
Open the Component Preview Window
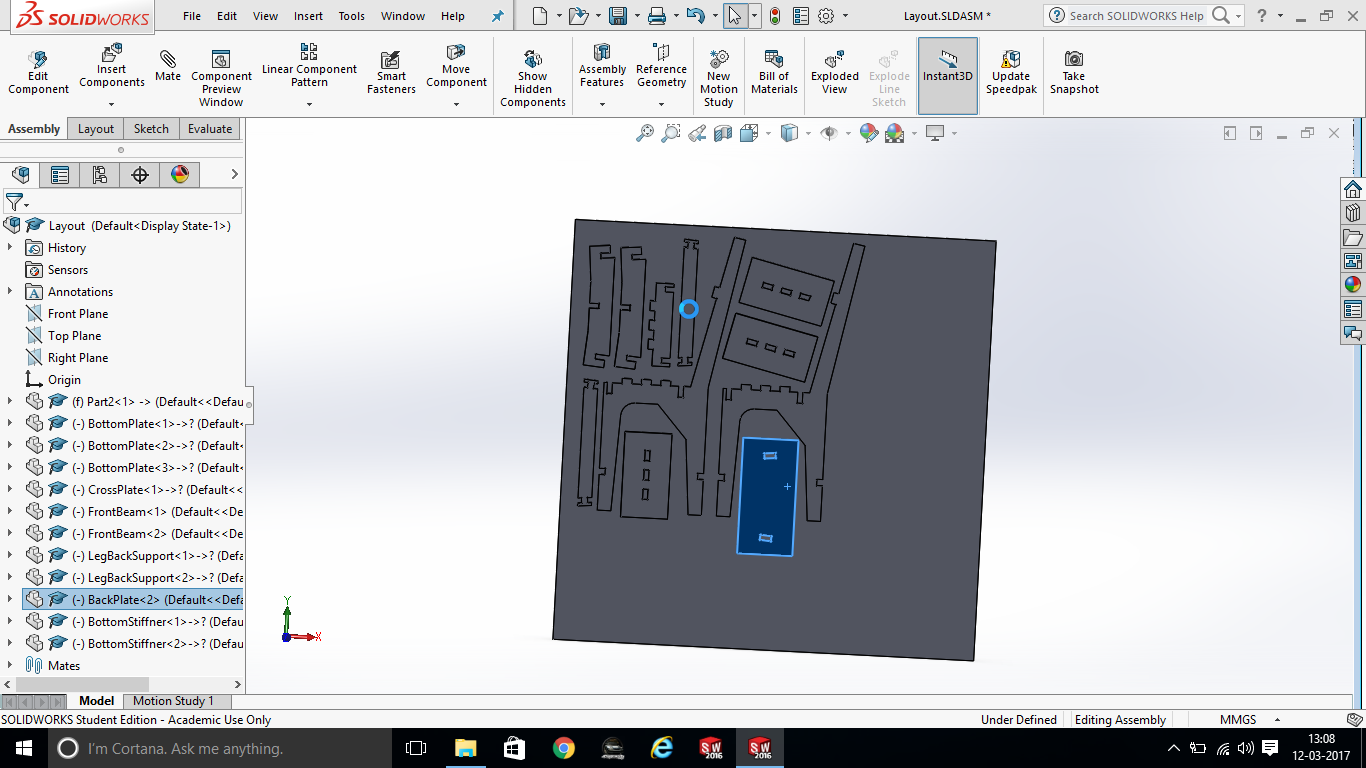pos(221,78)
